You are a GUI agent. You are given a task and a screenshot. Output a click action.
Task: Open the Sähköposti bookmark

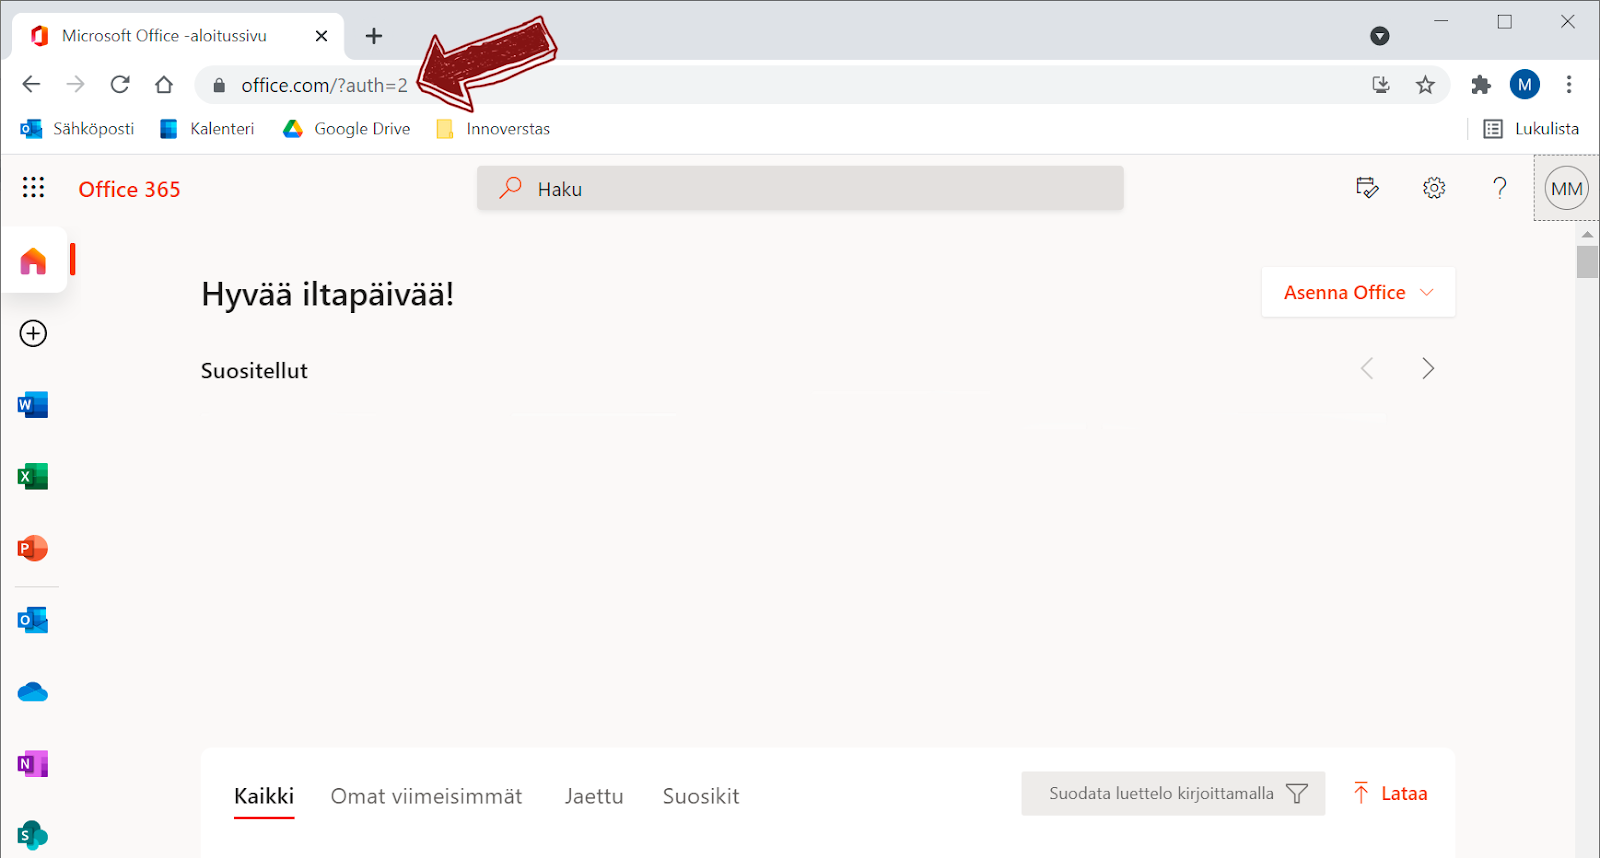pyautogui.click(x=78, y=128)
